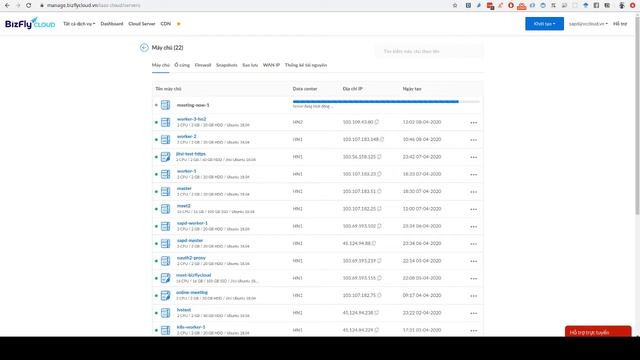Open the three-dot menu for oauth2-proxy
The image size is (640, 360).
[473, 261]
